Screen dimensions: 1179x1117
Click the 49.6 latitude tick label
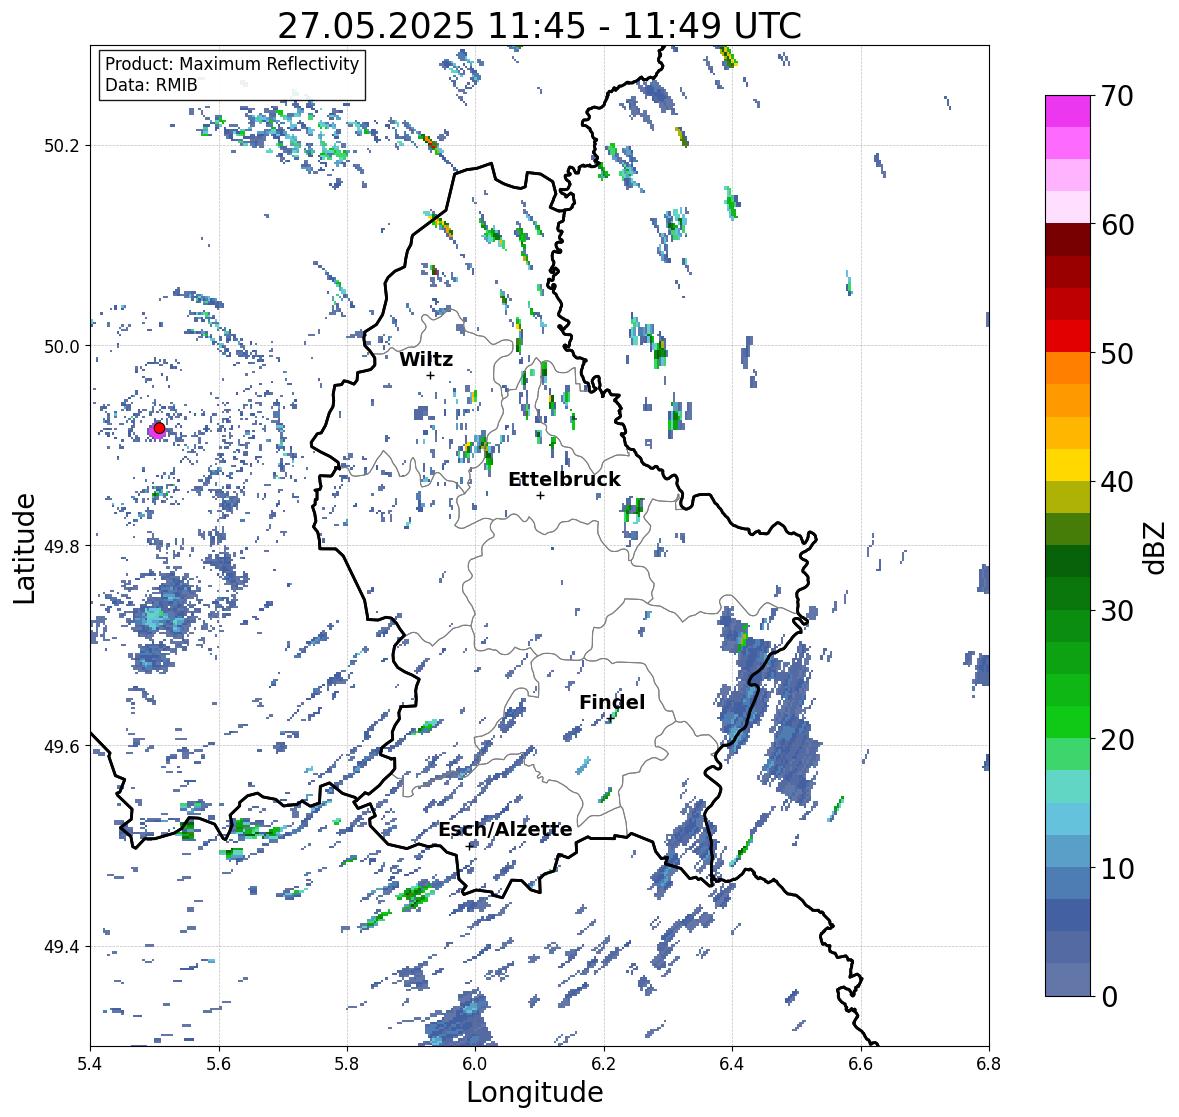(x=62, y=746)
